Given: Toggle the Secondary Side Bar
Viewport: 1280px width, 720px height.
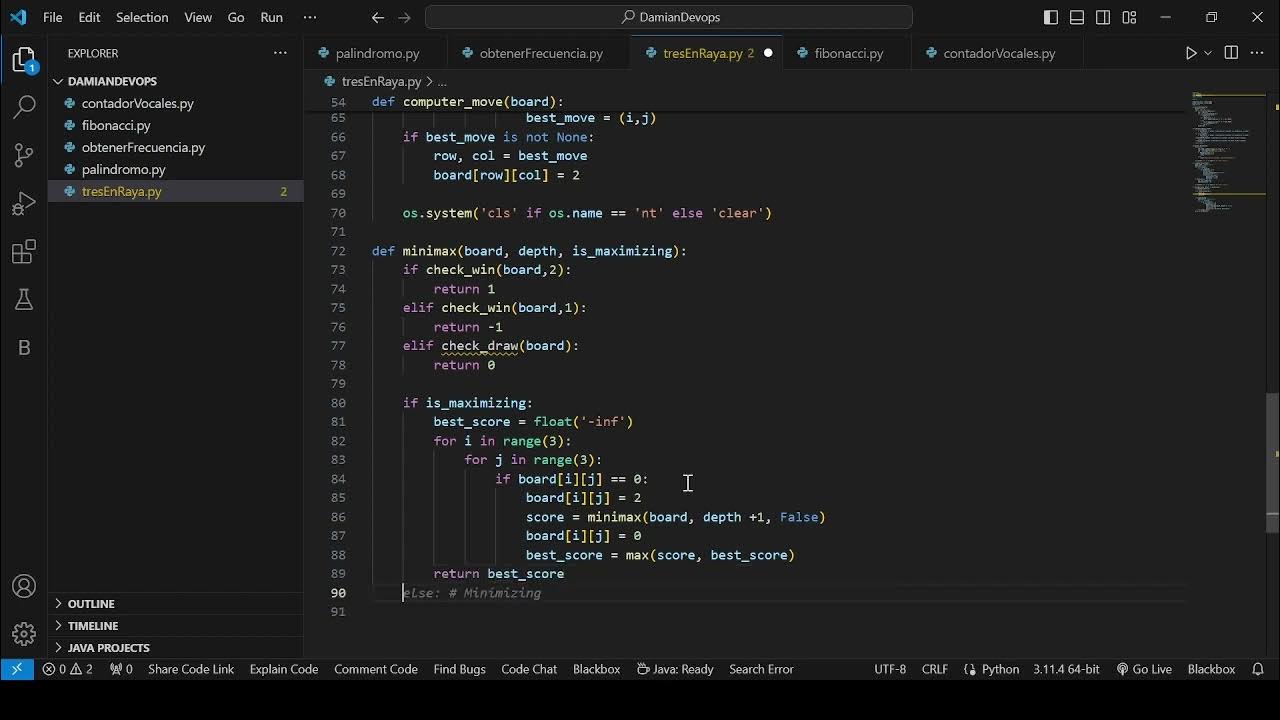Looking at the screenshot, I should click(1103, 17).
